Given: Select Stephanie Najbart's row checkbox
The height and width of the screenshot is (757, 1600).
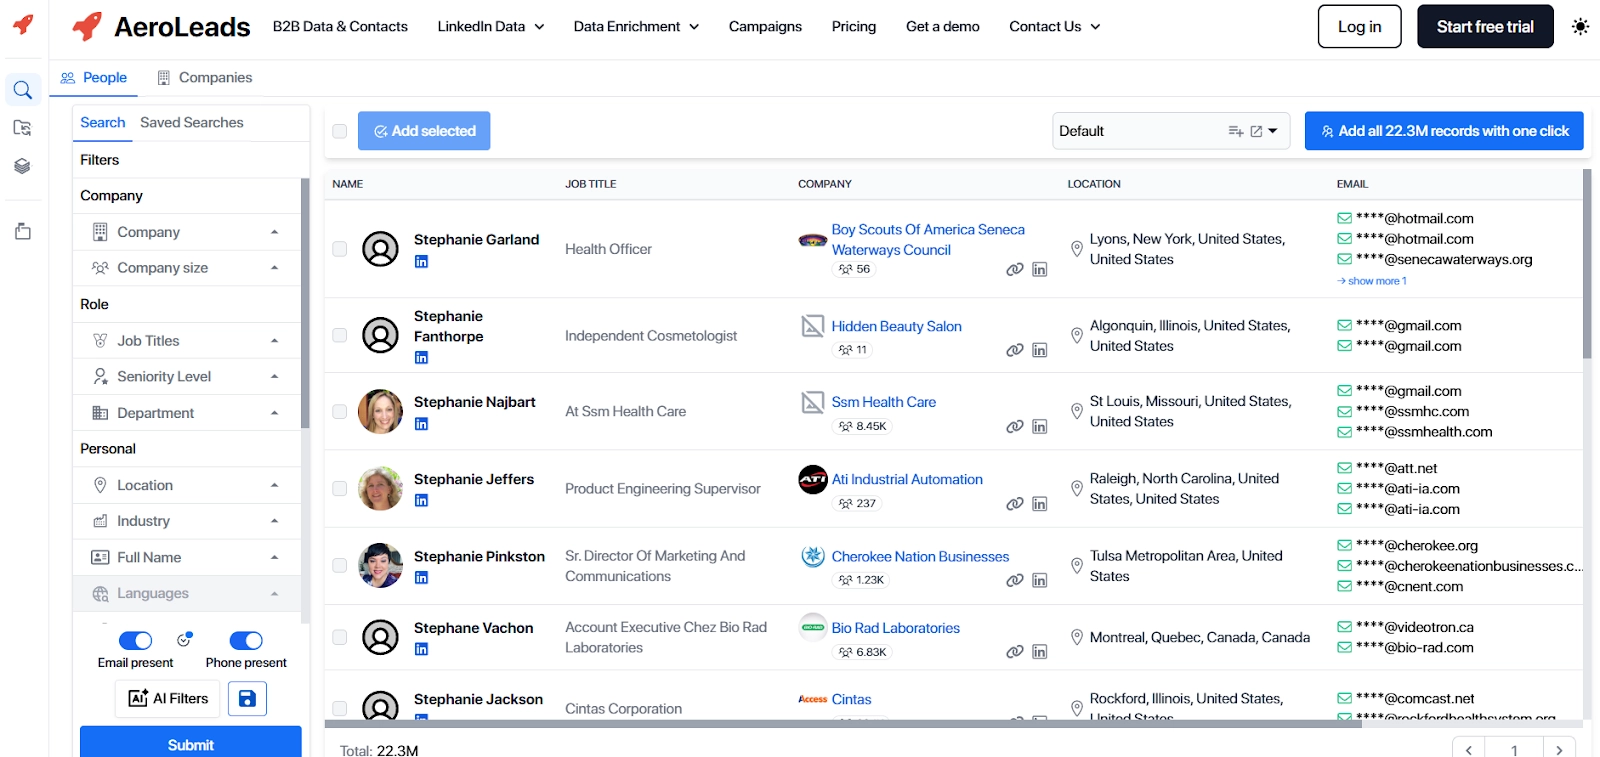Looking at the screenshot, I should coord(340,412).
